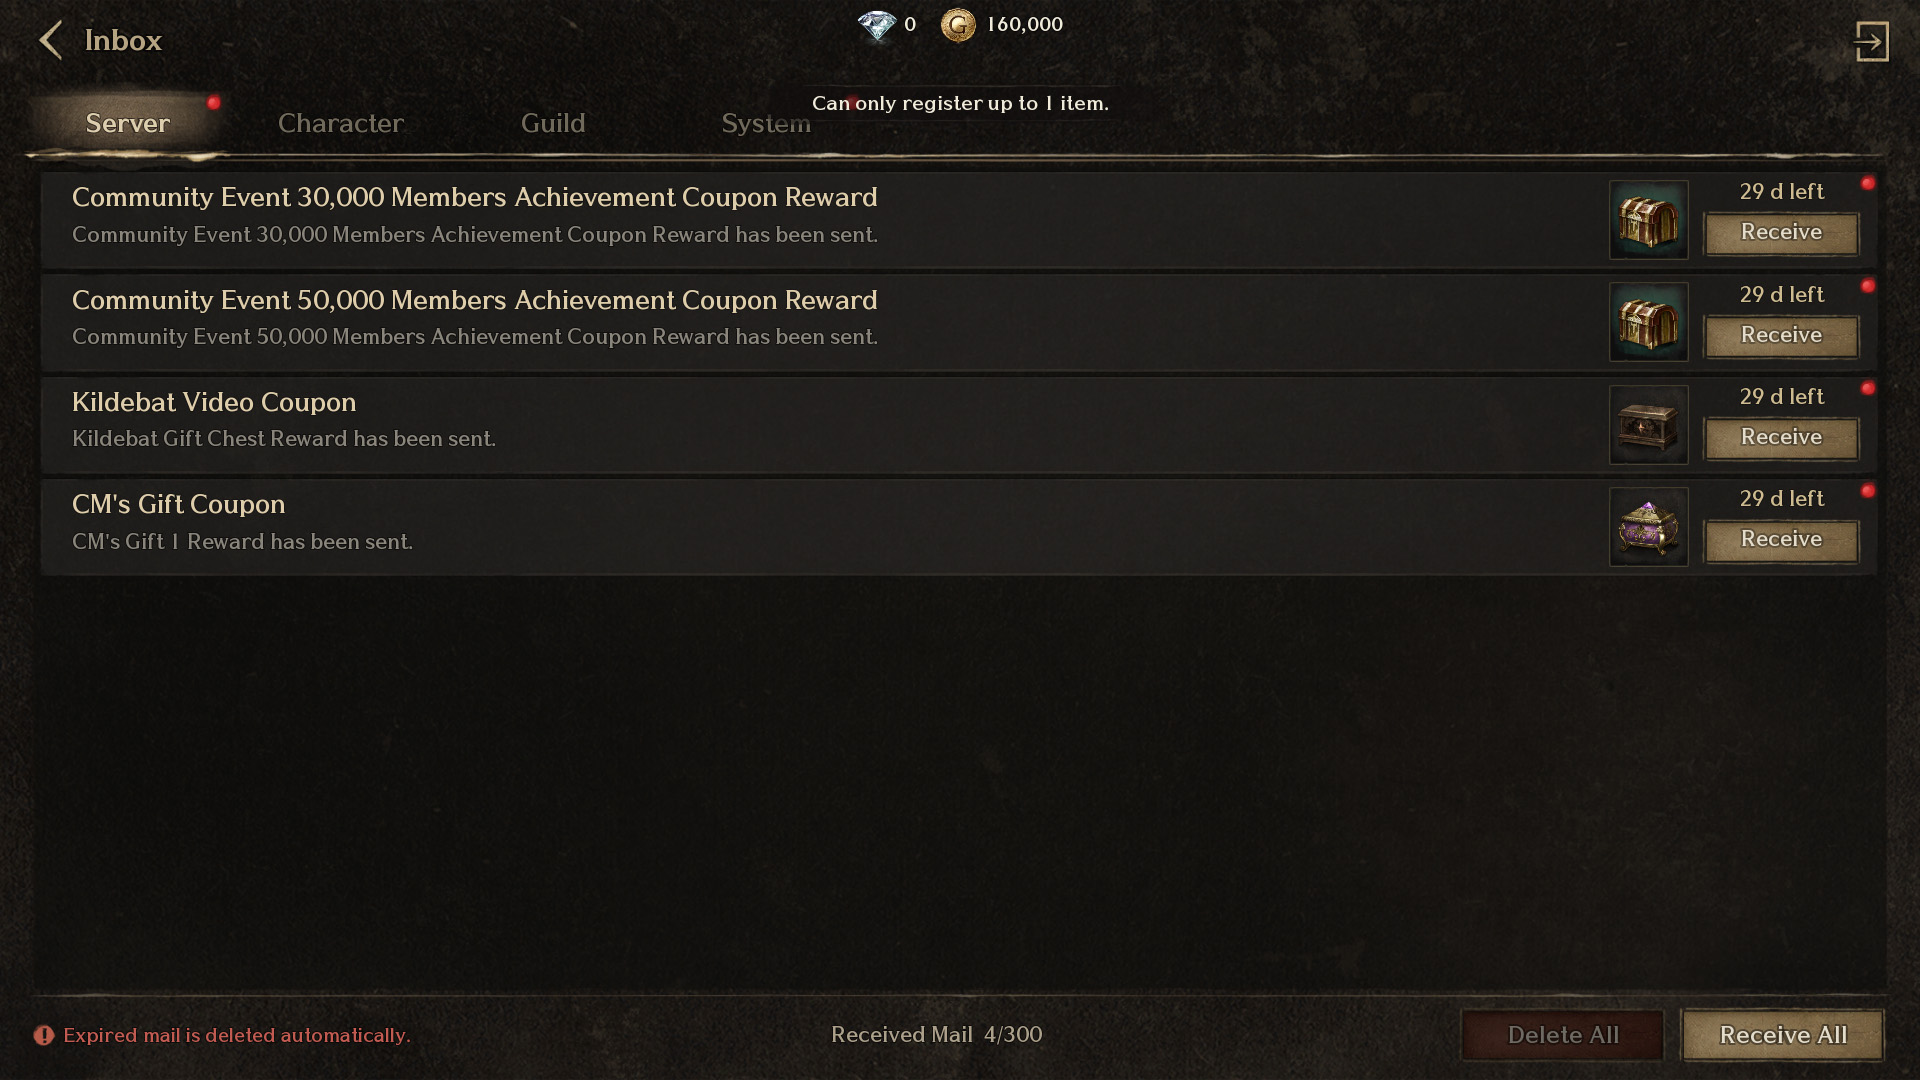Click the Receive All button

click(1783, 1035)
